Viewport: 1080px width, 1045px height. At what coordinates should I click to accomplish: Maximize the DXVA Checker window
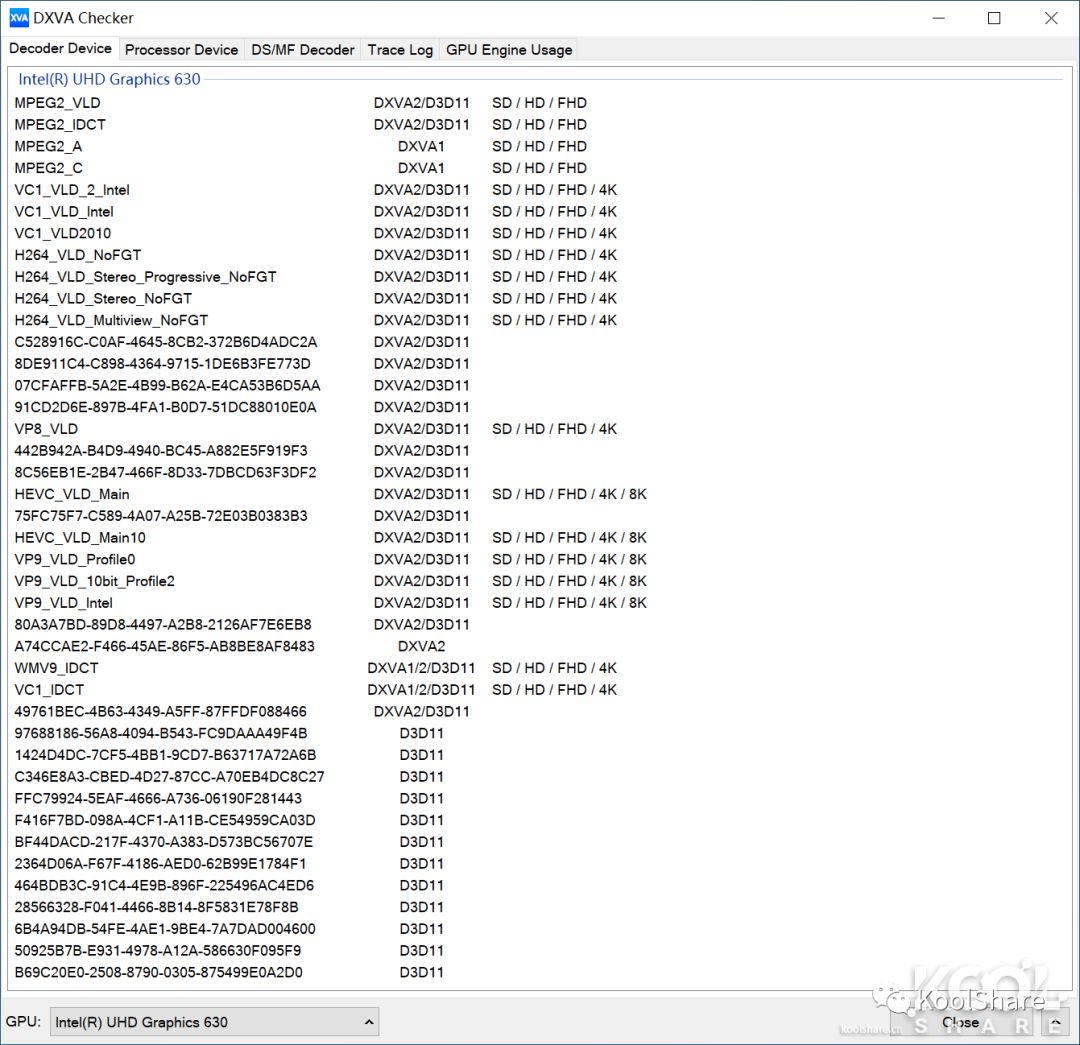click(x=994, y=18)
